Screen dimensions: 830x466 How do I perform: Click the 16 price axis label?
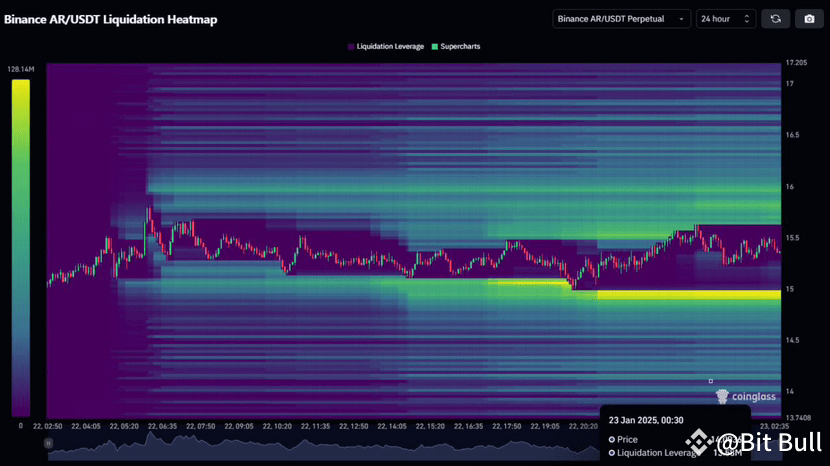790,187
